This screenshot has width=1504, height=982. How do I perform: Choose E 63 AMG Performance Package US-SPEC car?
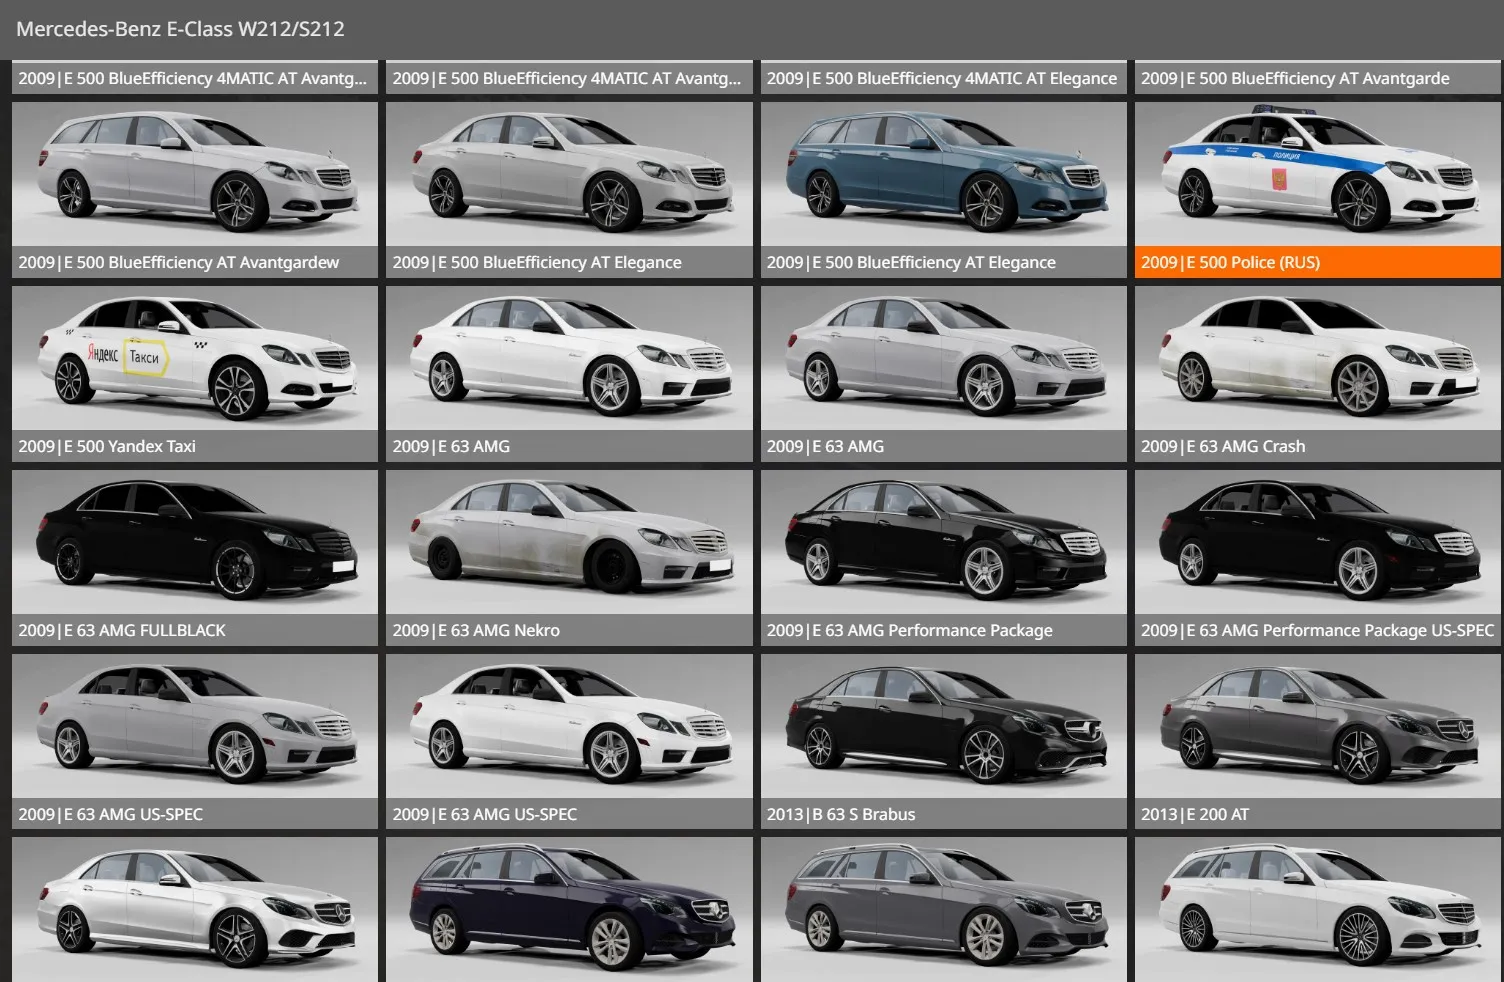(x=1318, y=542)
